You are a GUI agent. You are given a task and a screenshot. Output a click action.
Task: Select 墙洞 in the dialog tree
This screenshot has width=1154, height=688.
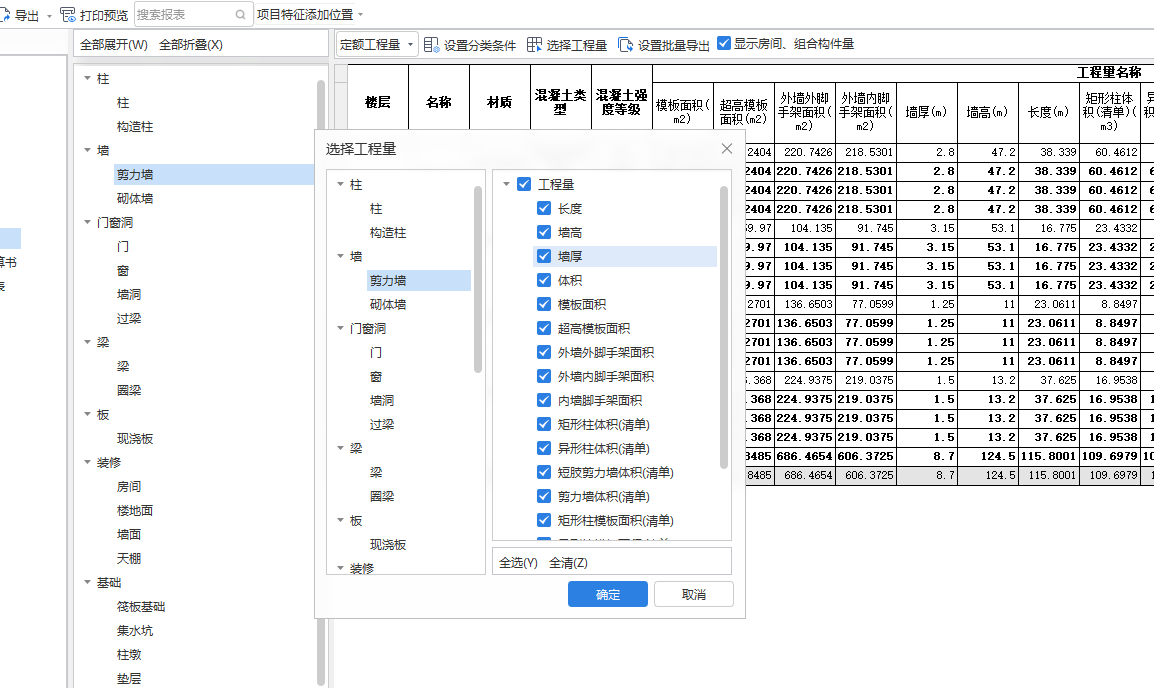click(382, 400)
